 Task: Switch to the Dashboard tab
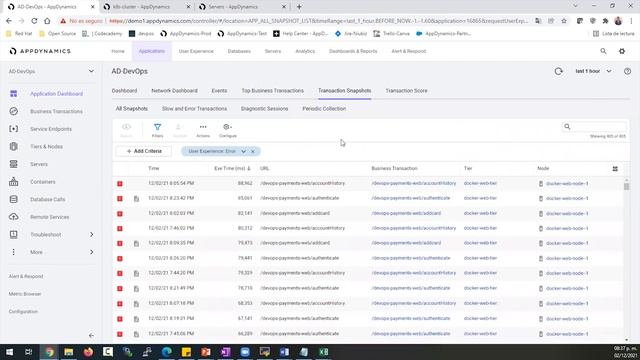124,91
